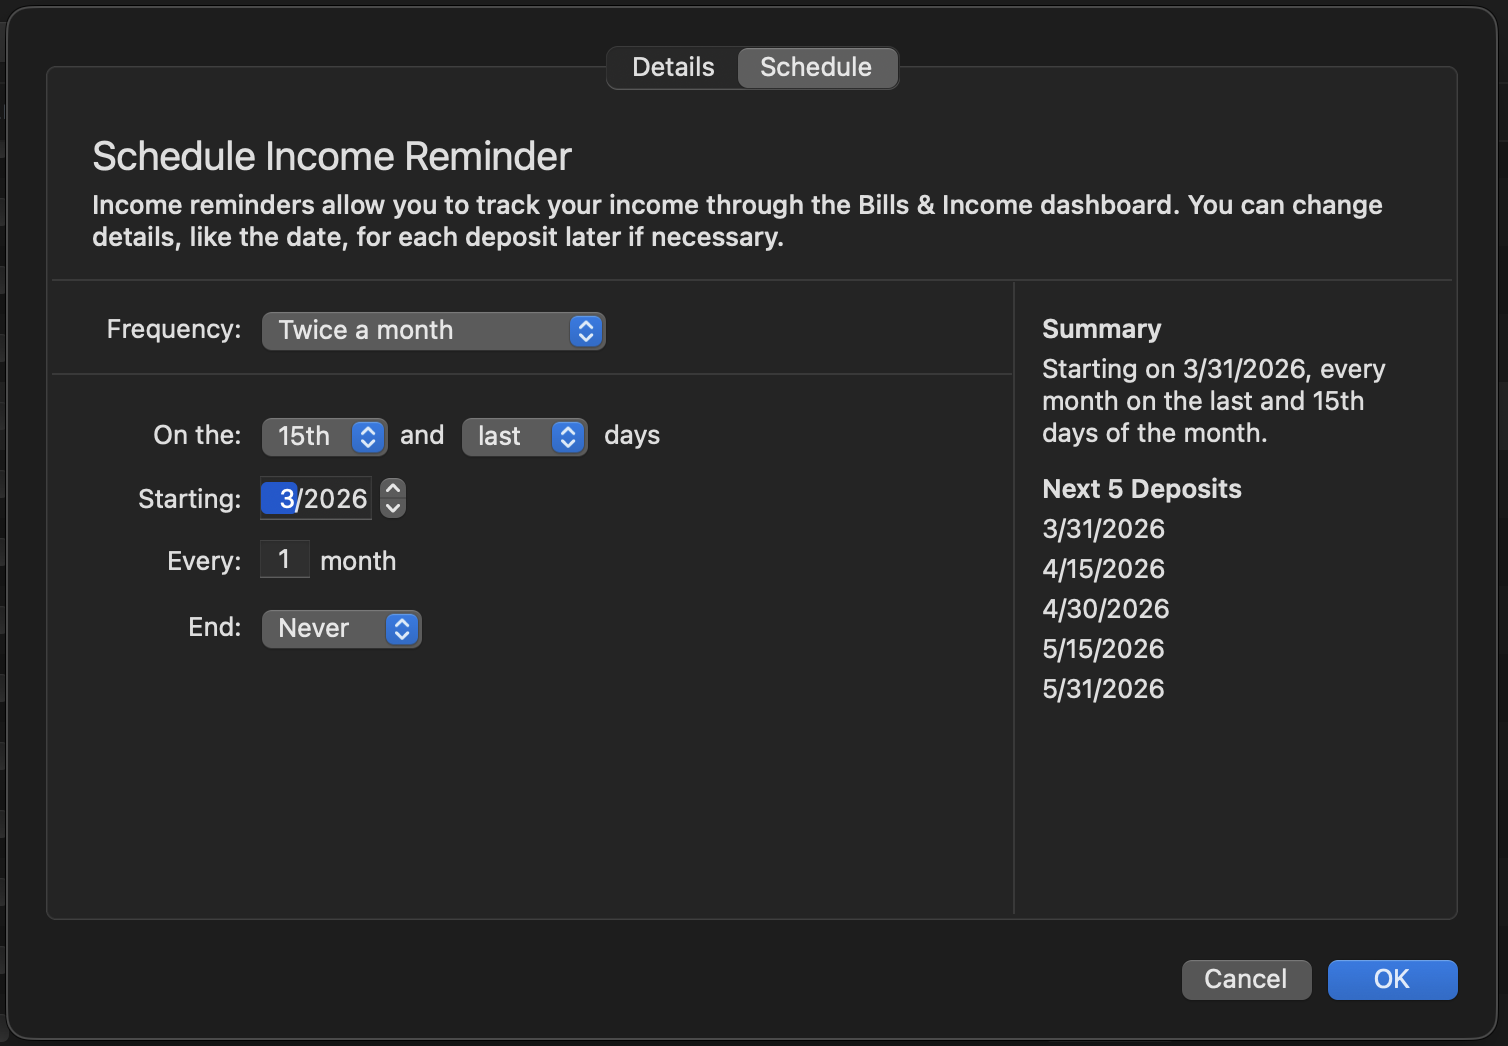Increment the Starting date with the up arrow

pos(393,488)
